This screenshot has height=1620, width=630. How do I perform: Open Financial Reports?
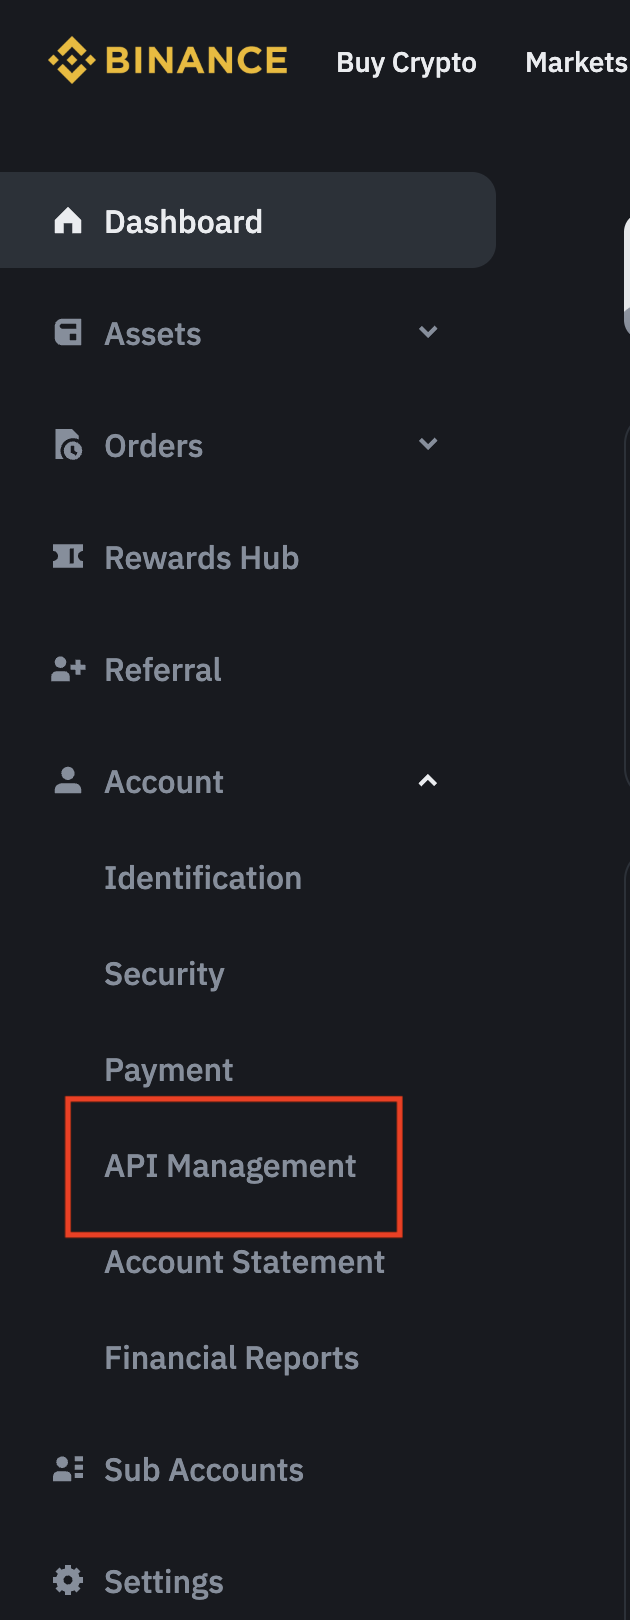[x=232, y=1358]
